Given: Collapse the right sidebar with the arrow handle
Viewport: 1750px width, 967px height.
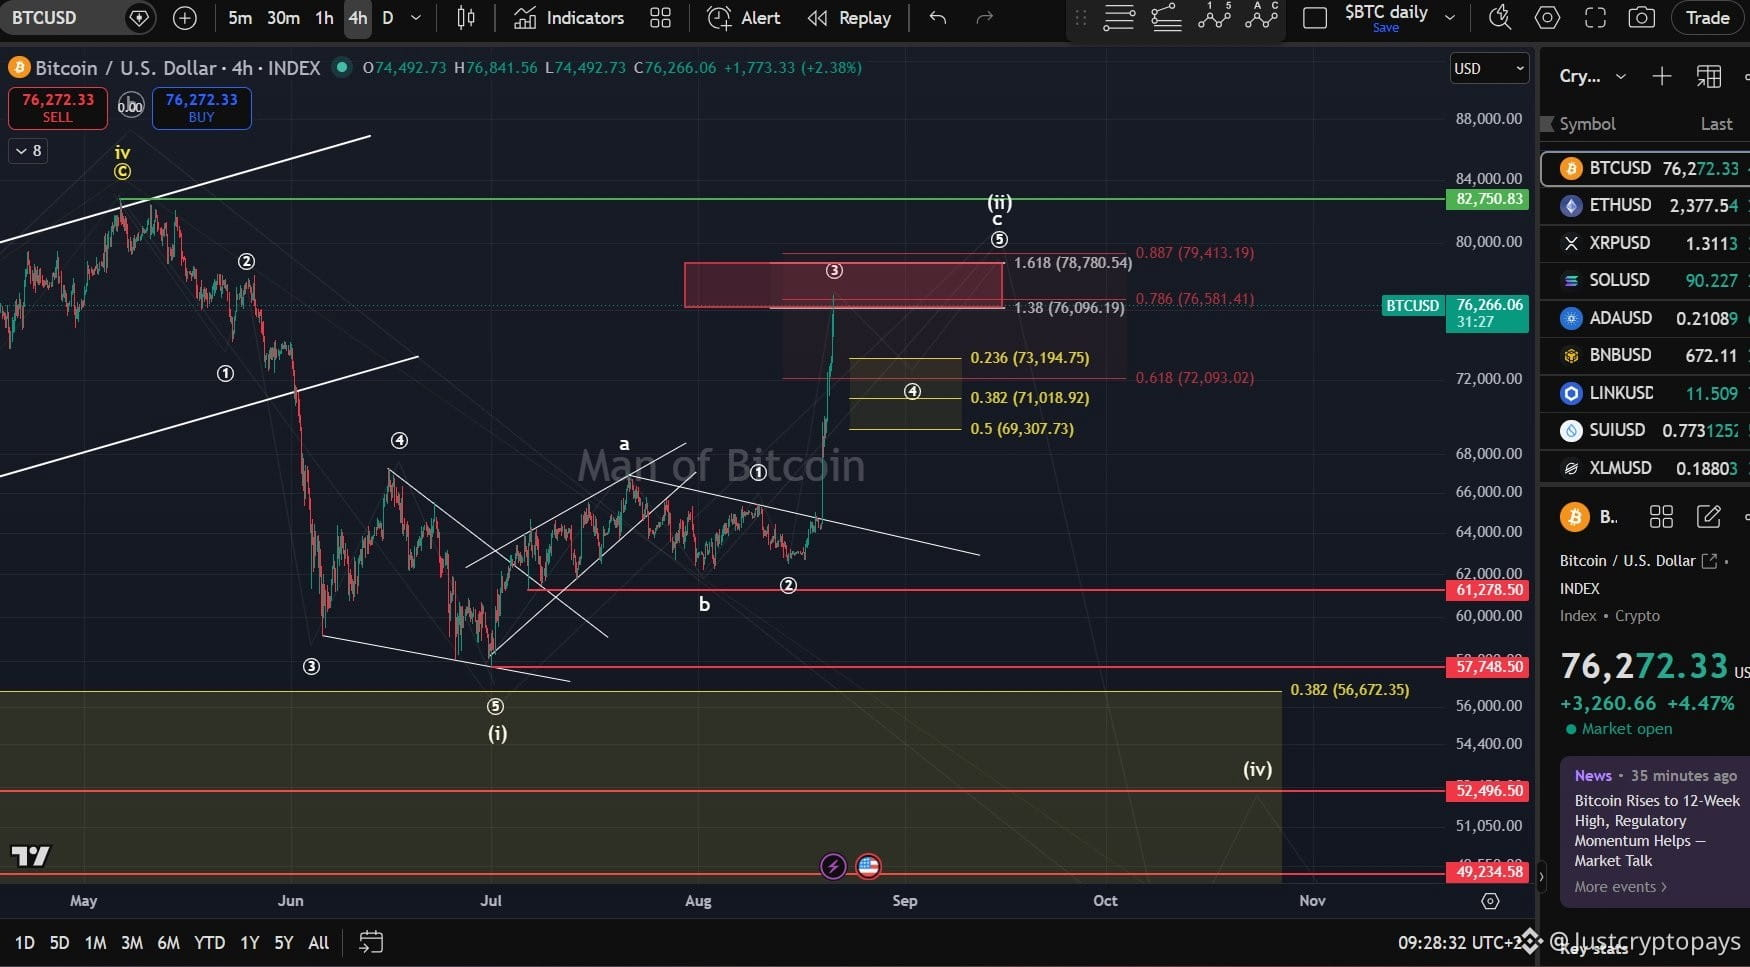Looking at the screenshot, I should pyautogui.click(x=1541, y=876).
